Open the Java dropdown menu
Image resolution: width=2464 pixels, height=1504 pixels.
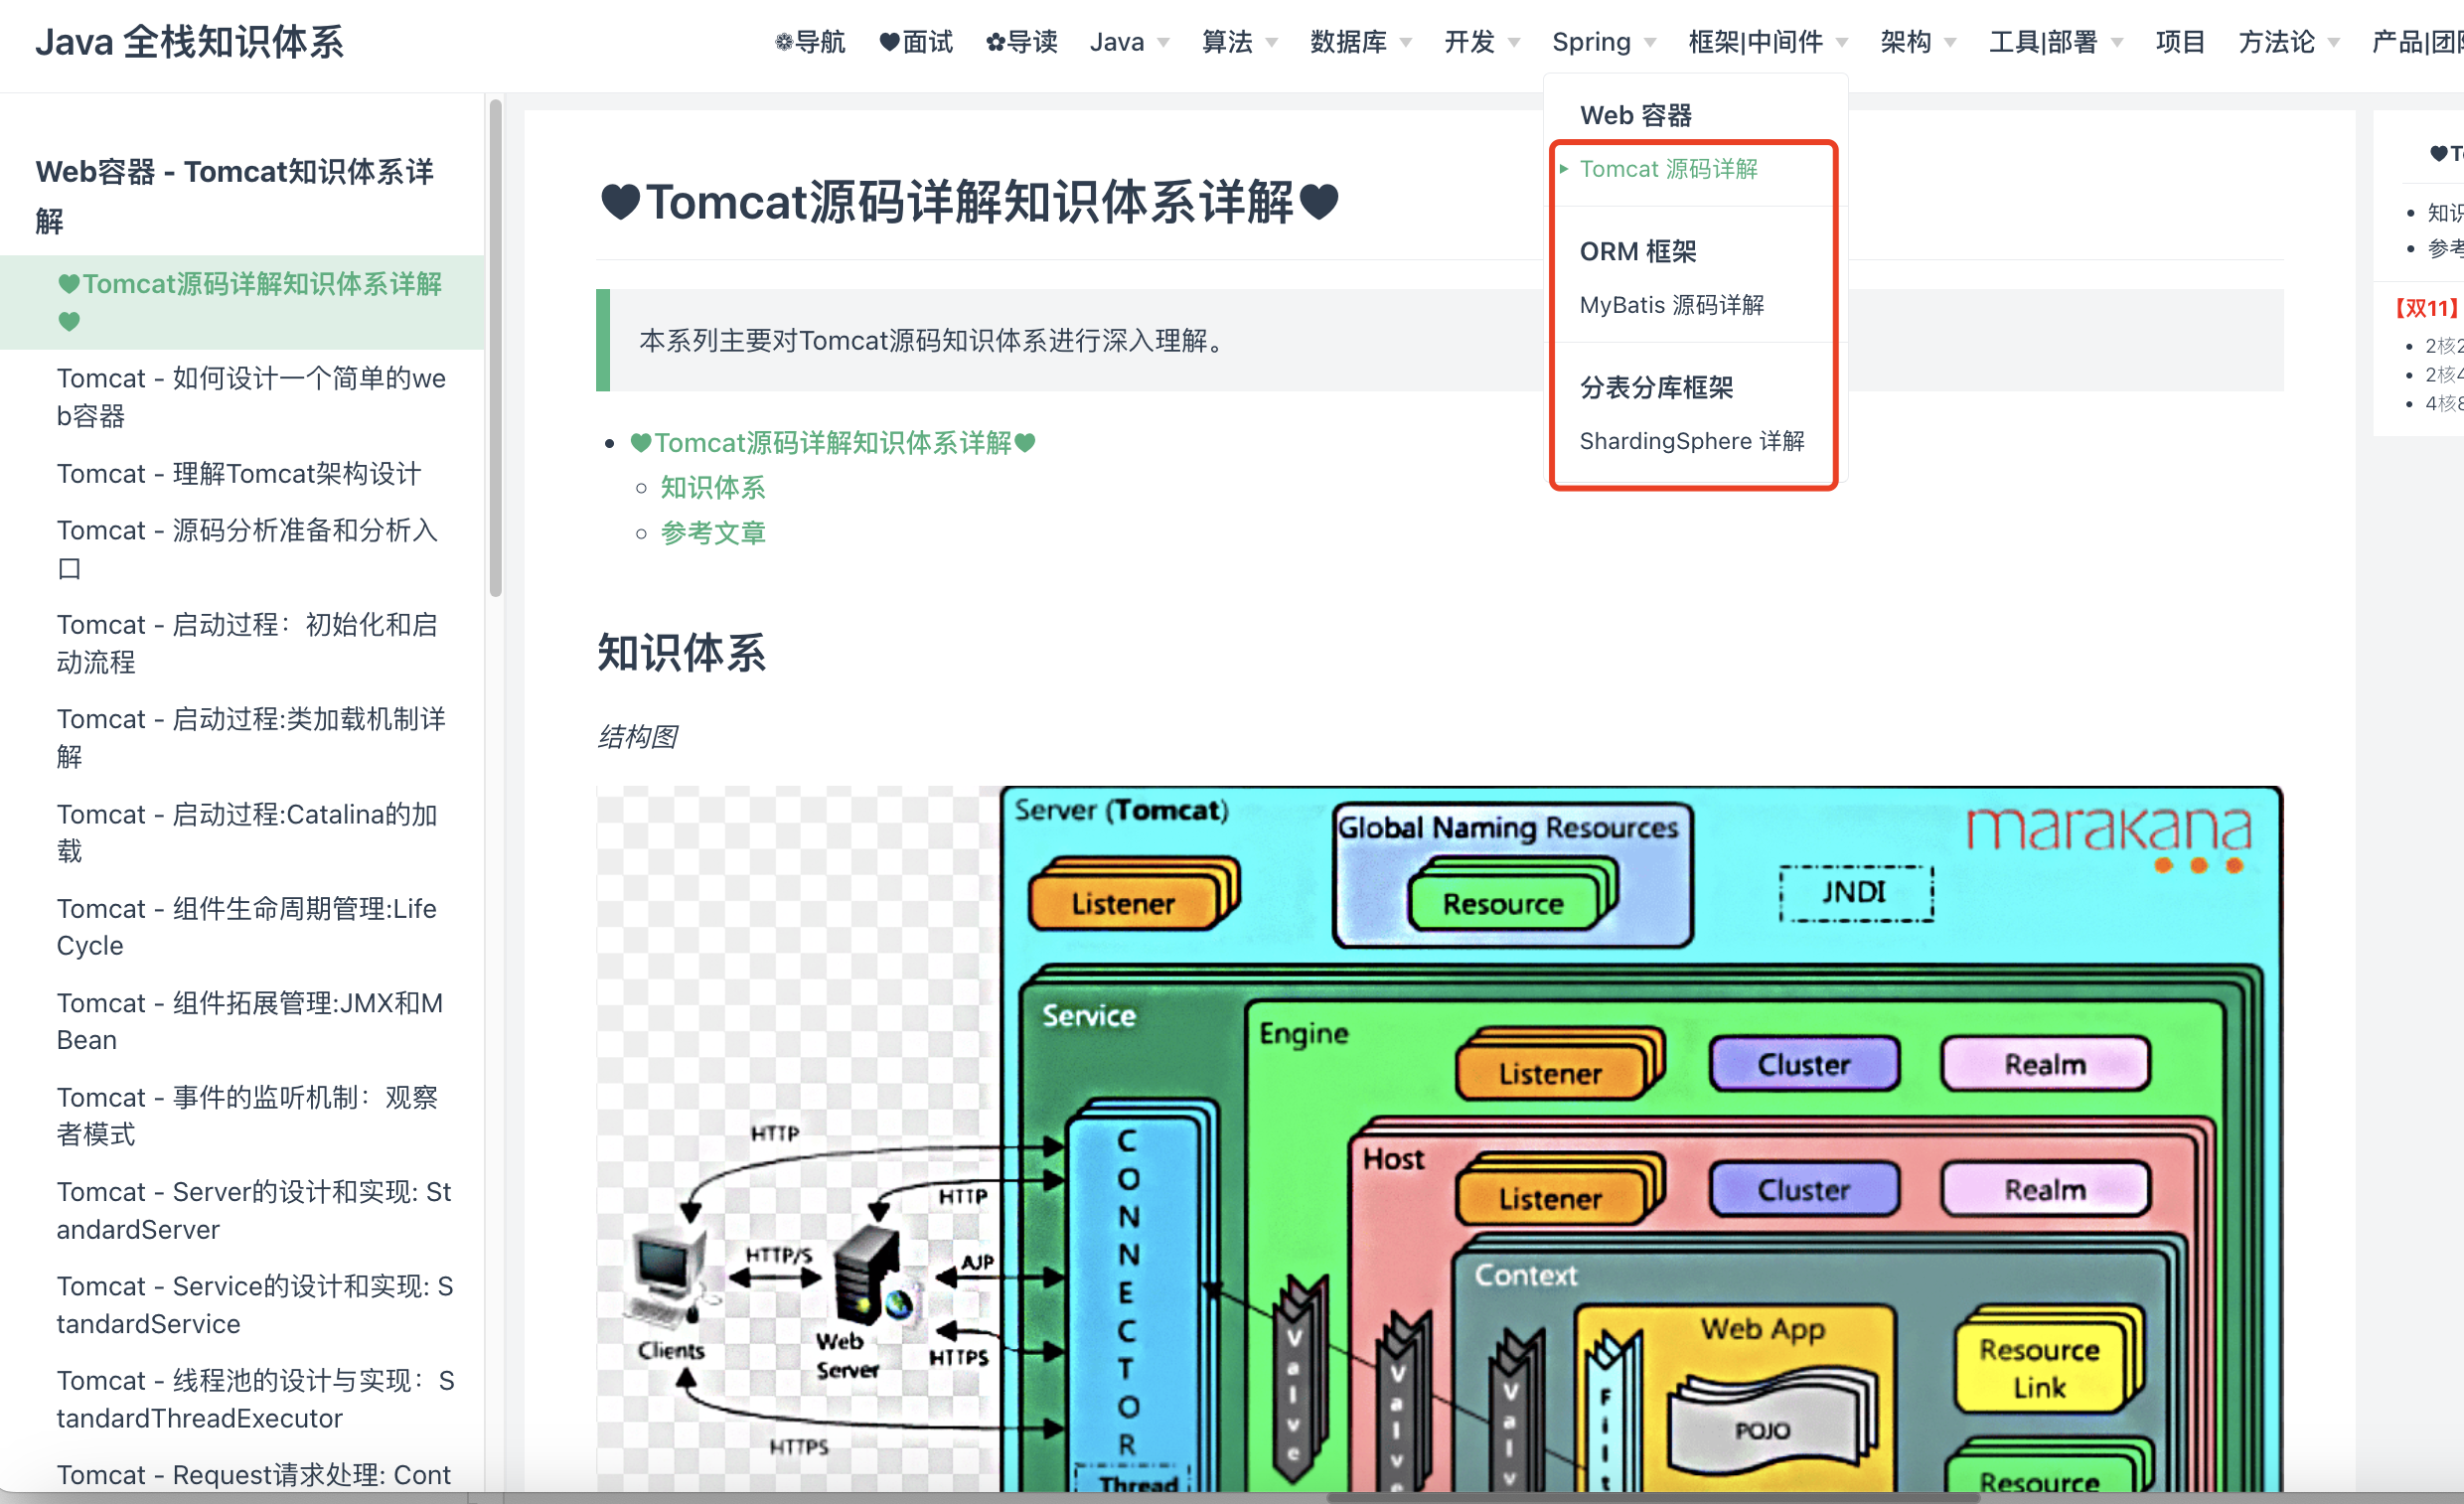pyautogui.click(x=1129, y=42)
